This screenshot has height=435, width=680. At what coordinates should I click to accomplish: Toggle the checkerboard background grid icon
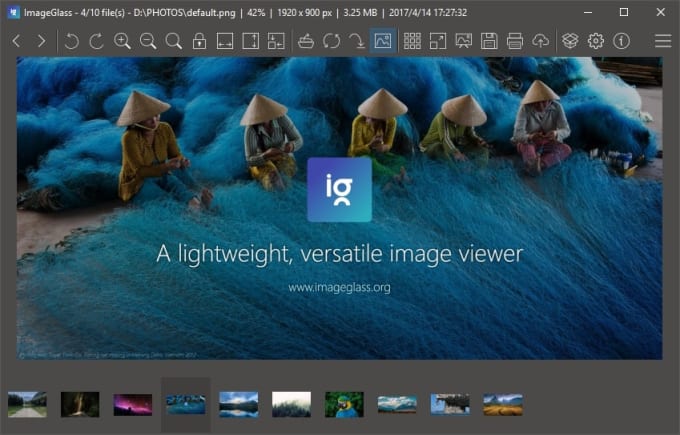click(x=412, y=41)
